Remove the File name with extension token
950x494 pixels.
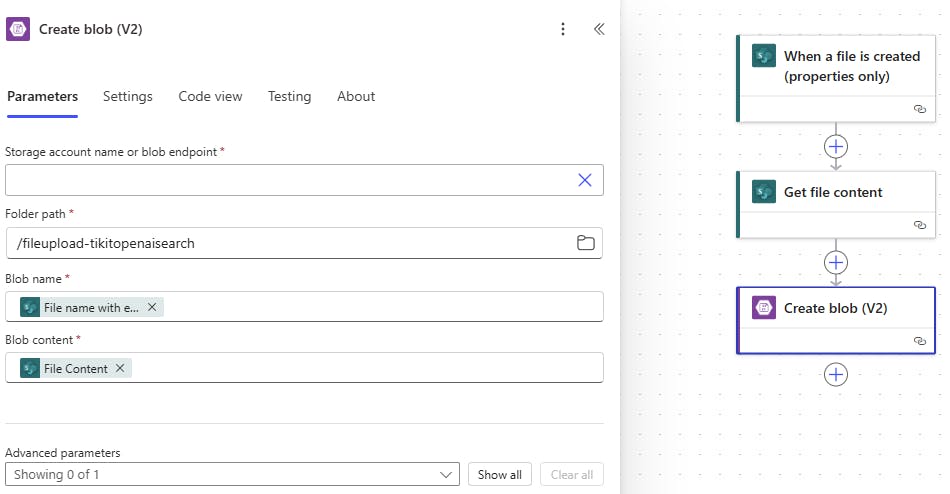click(152, 307)
